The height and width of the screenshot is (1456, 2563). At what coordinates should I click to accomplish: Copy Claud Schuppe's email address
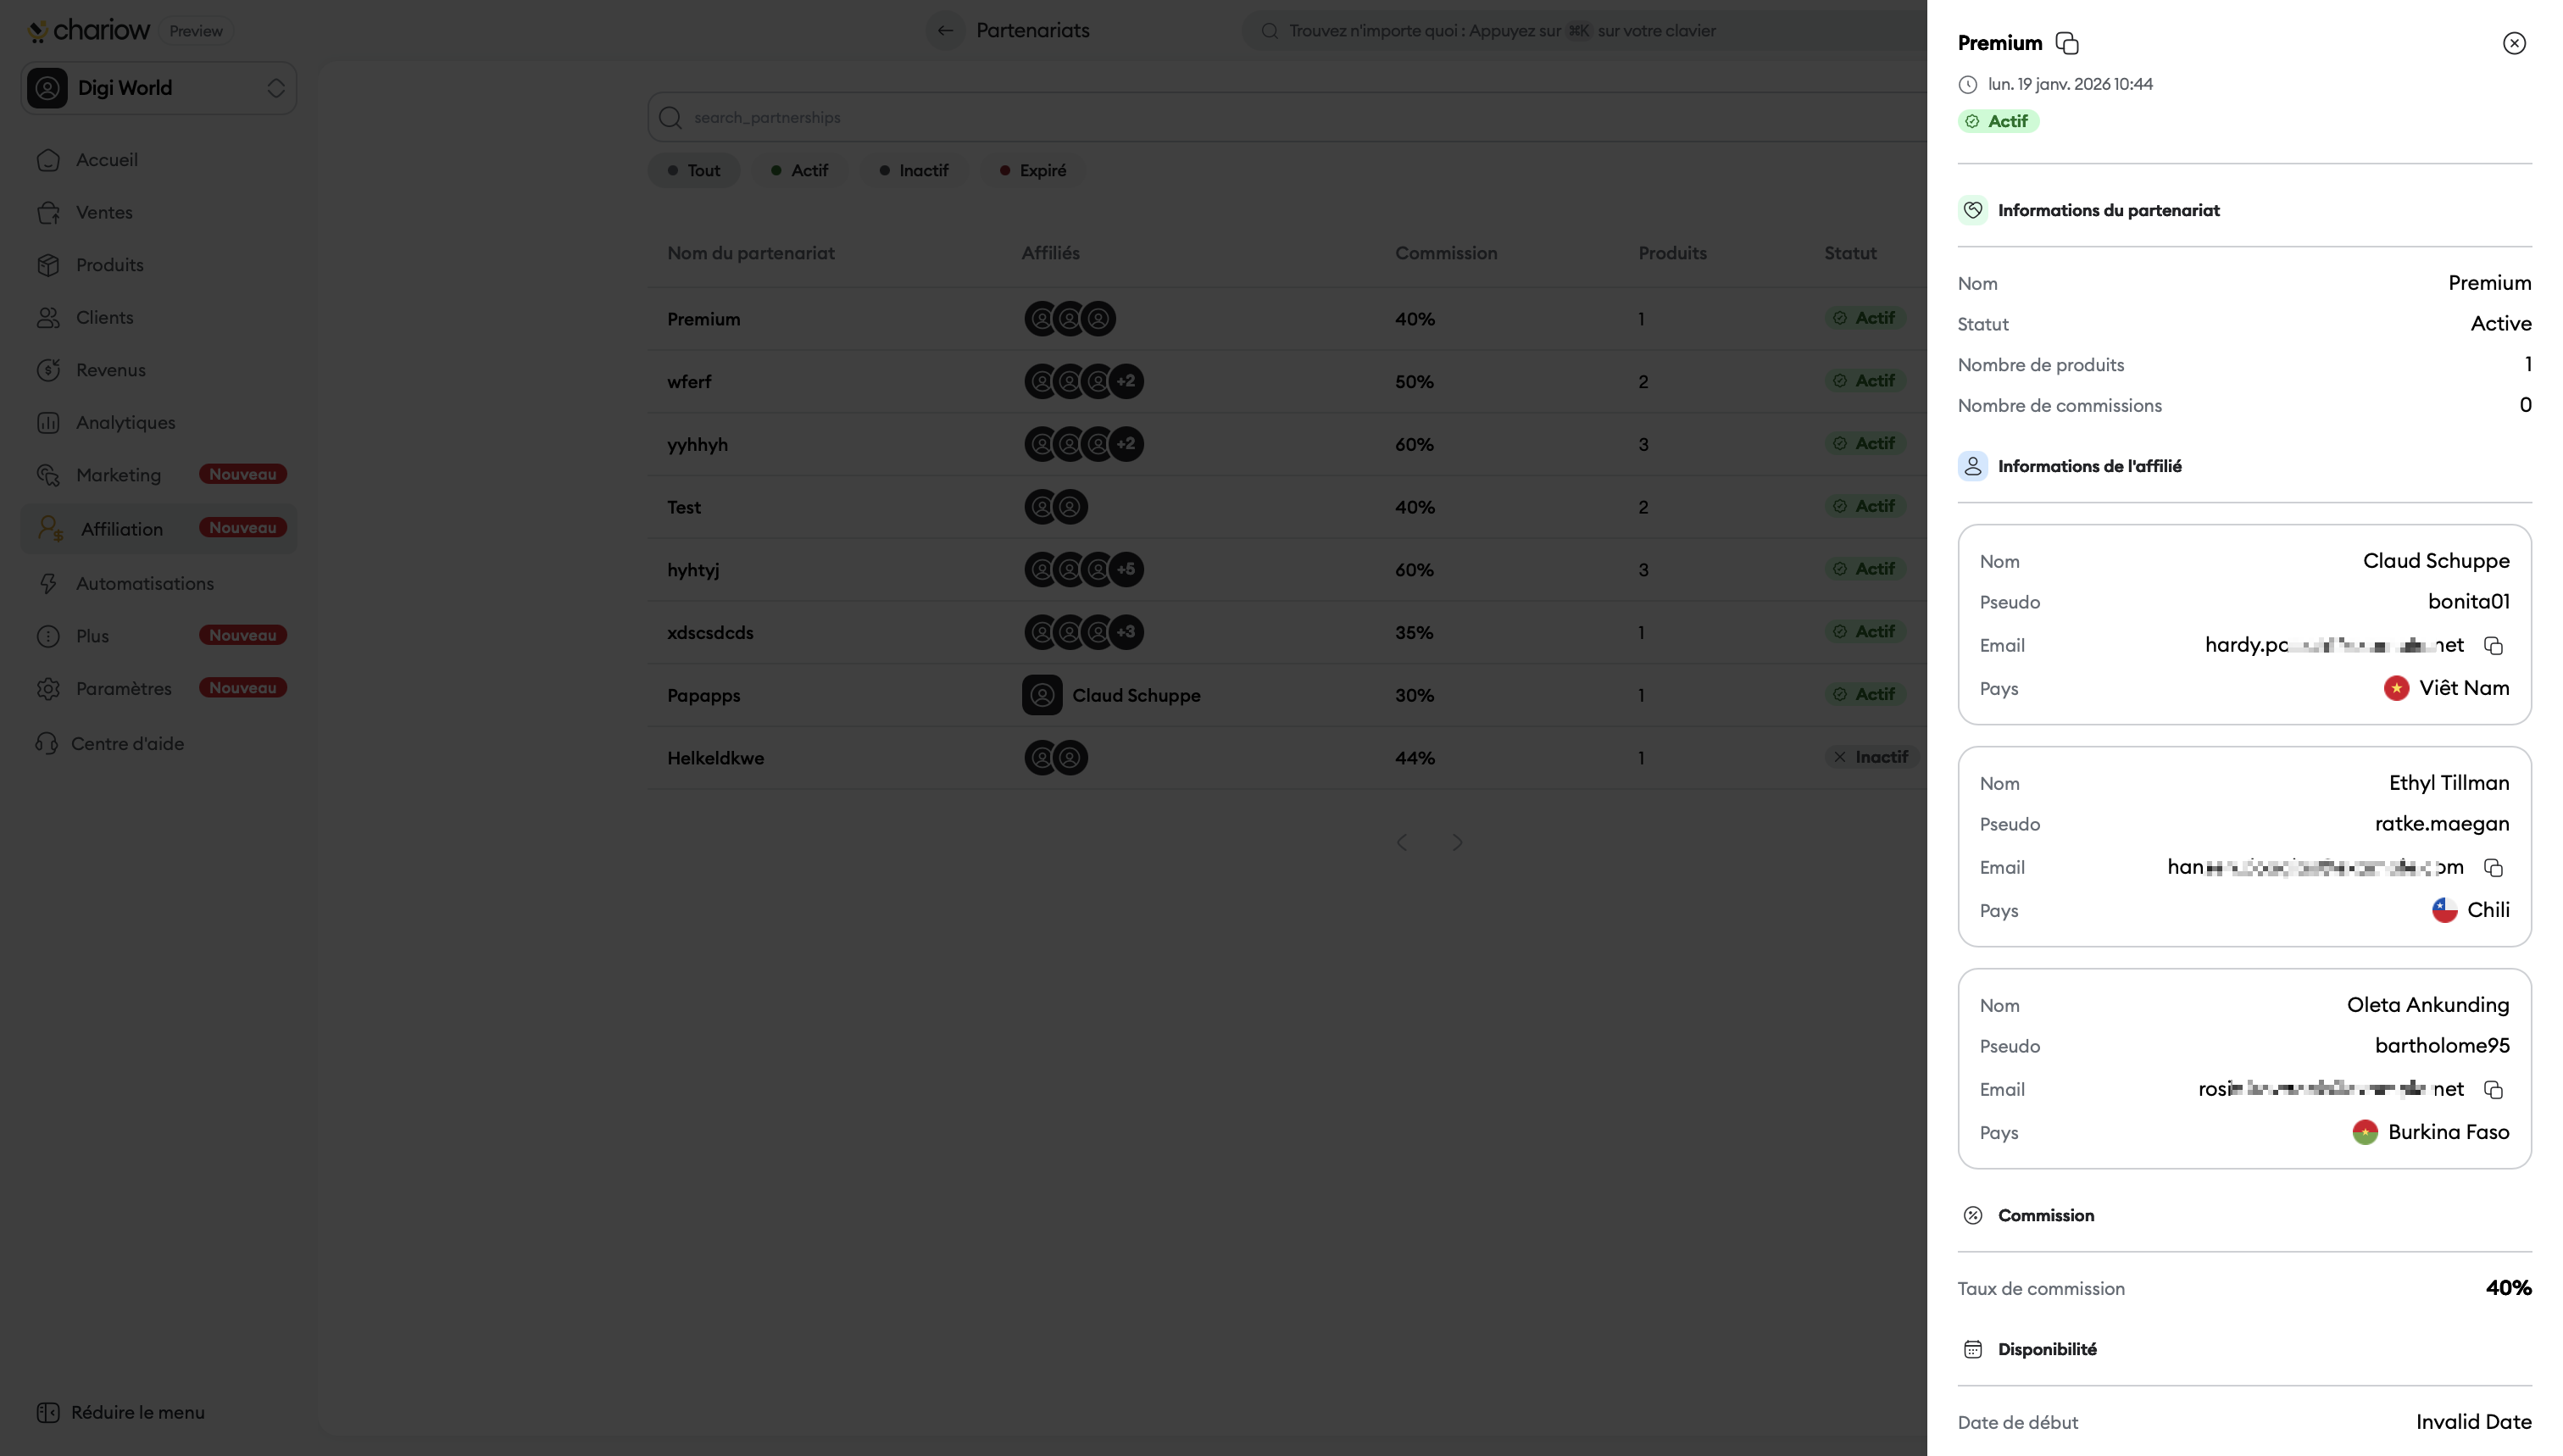[2493, 645]
